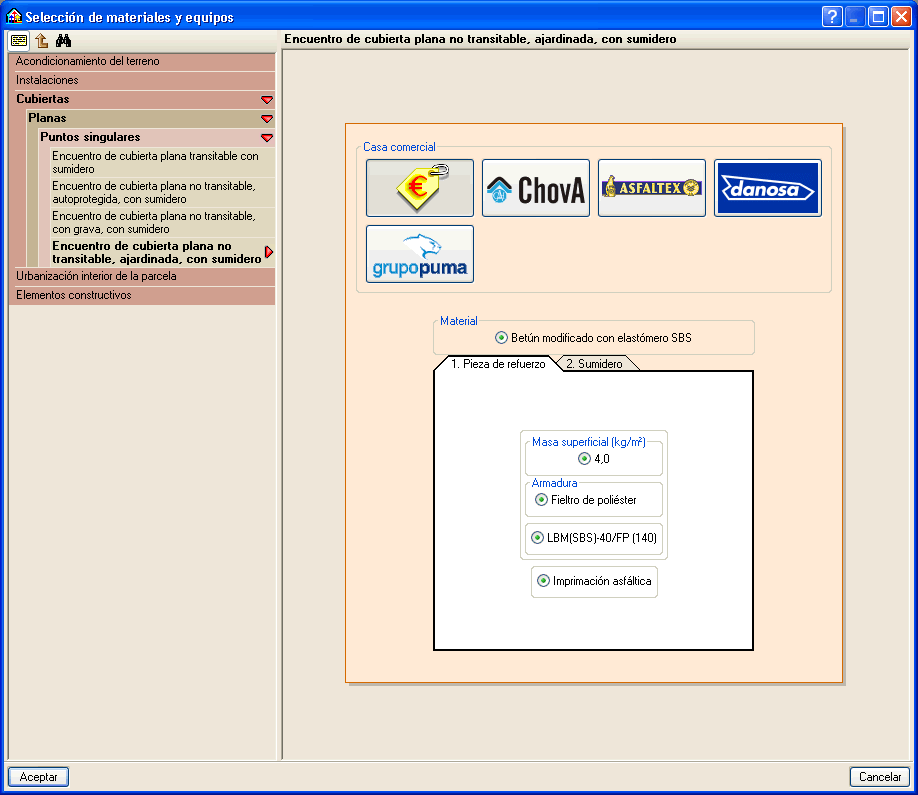Collapse the Cubiertas section arrow
This screenshot has height=795, width=918.
(267, 100)
